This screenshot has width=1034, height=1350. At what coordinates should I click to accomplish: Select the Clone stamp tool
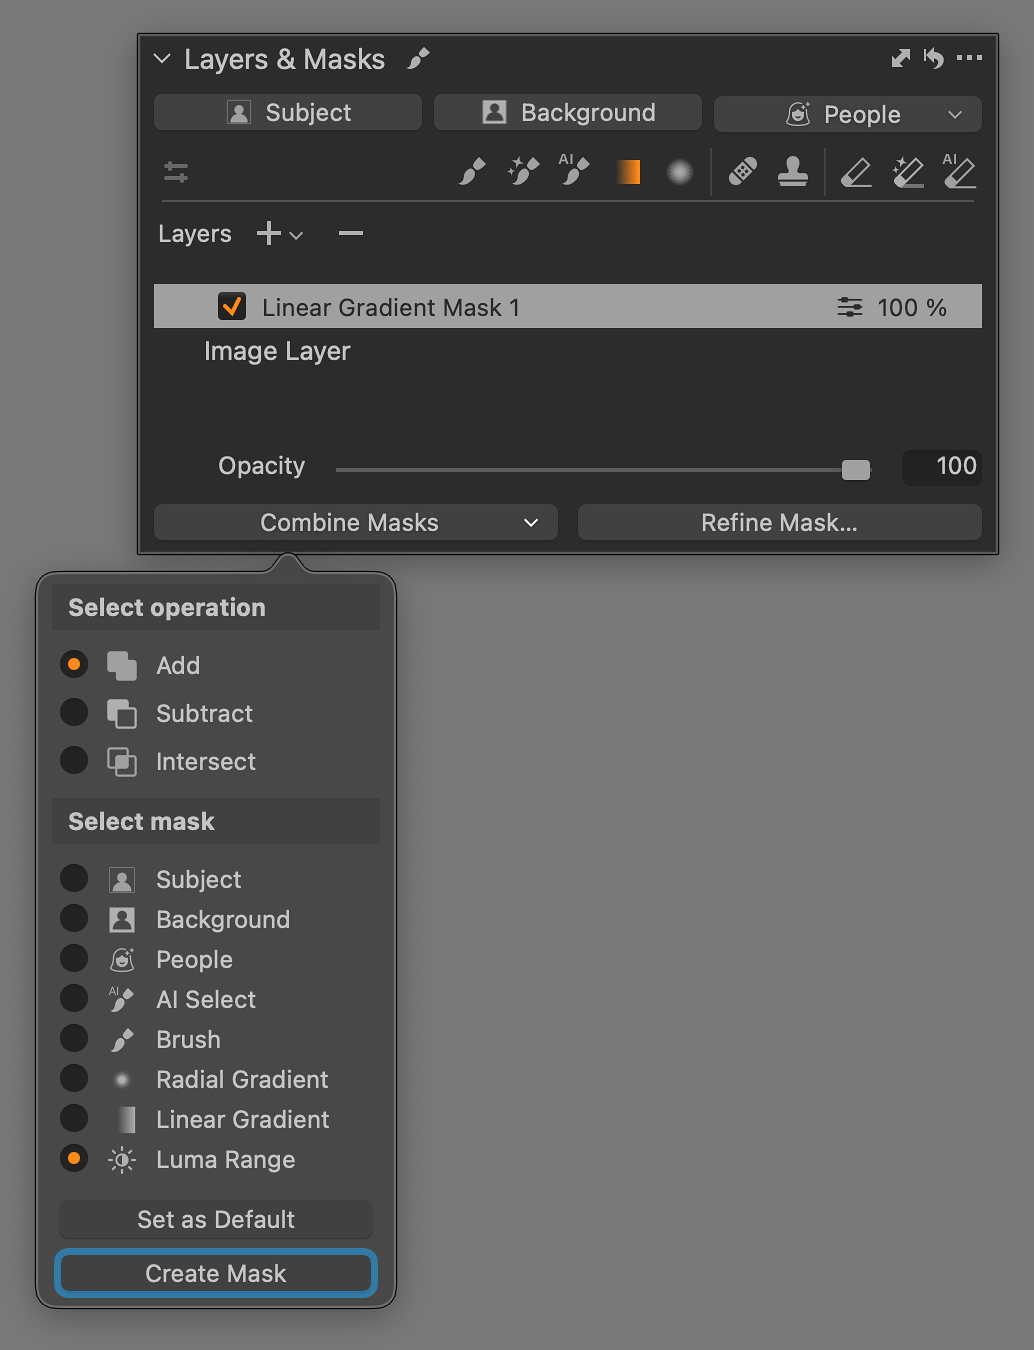click(792, 171)
